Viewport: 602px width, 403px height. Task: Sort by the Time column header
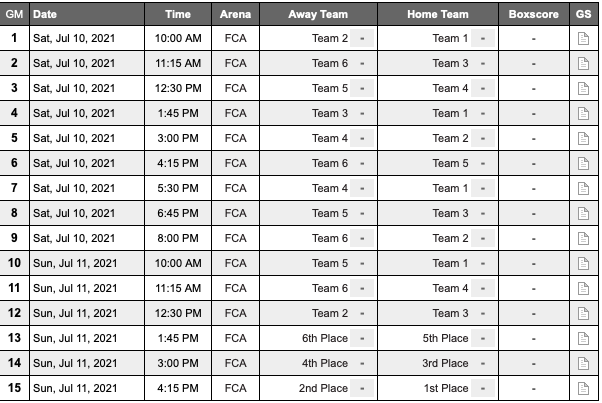coord(178,14)
